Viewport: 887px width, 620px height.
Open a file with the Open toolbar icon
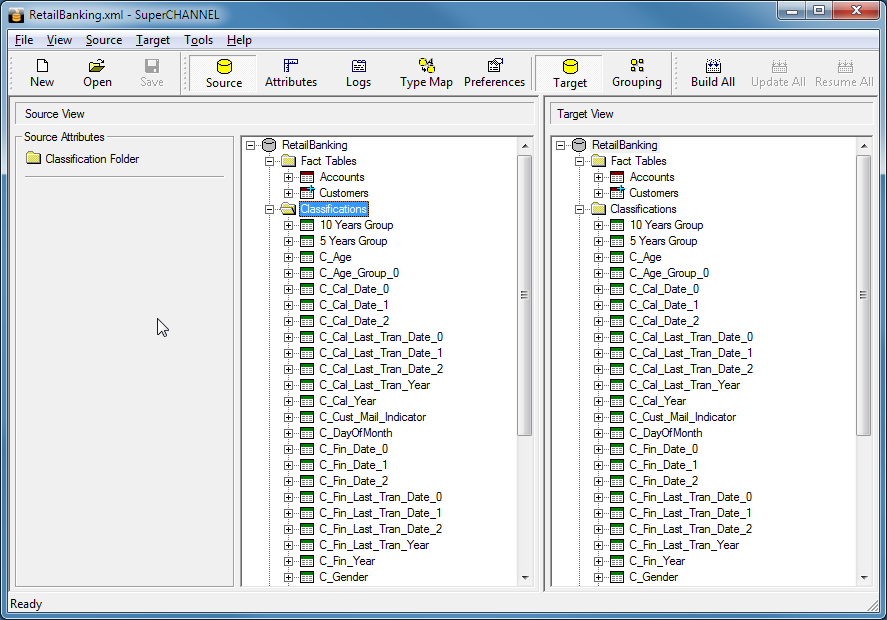coord(97,73)
